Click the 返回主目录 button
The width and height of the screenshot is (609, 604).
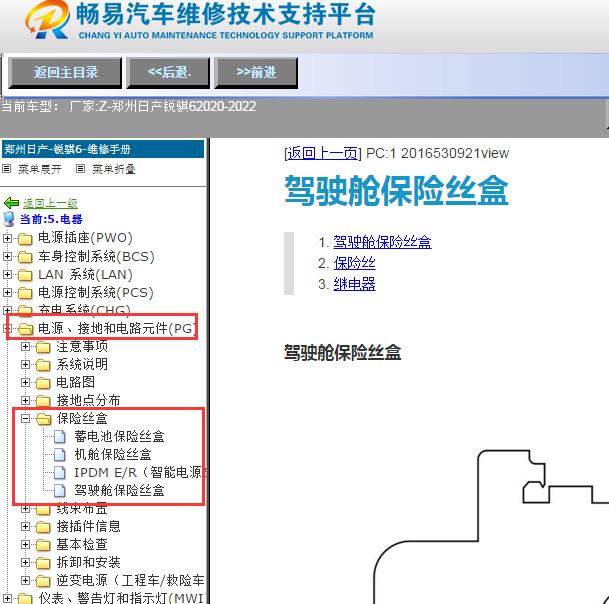pos(65,73)
